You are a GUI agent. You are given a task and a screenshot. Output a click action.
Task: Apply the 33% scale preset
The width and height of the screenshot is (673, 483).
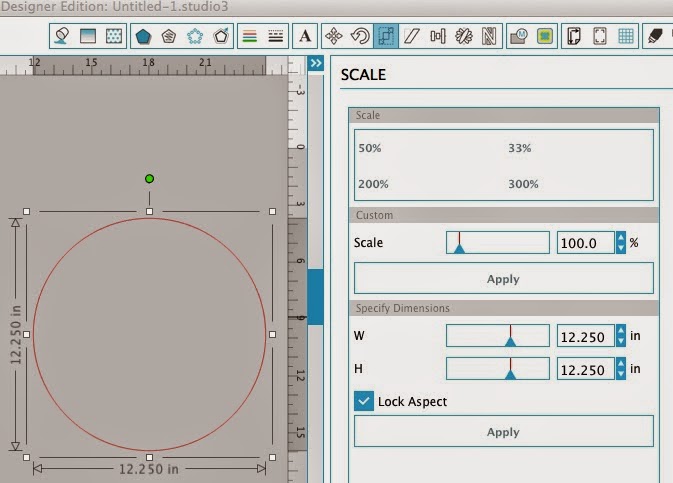[520, 148]
